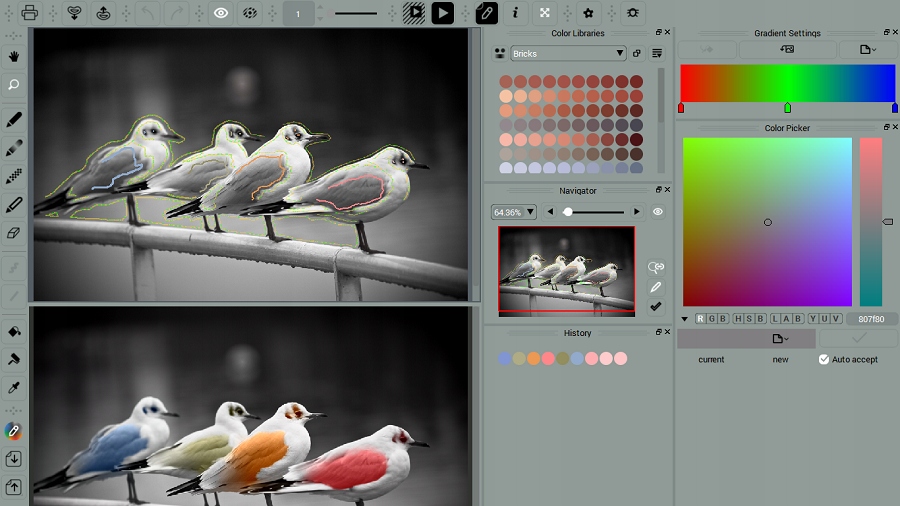900x506 pixels.
Task: Toggle the eye visibility icon in top toolbar
Action: pyautogui.click(x=220, y=13)
